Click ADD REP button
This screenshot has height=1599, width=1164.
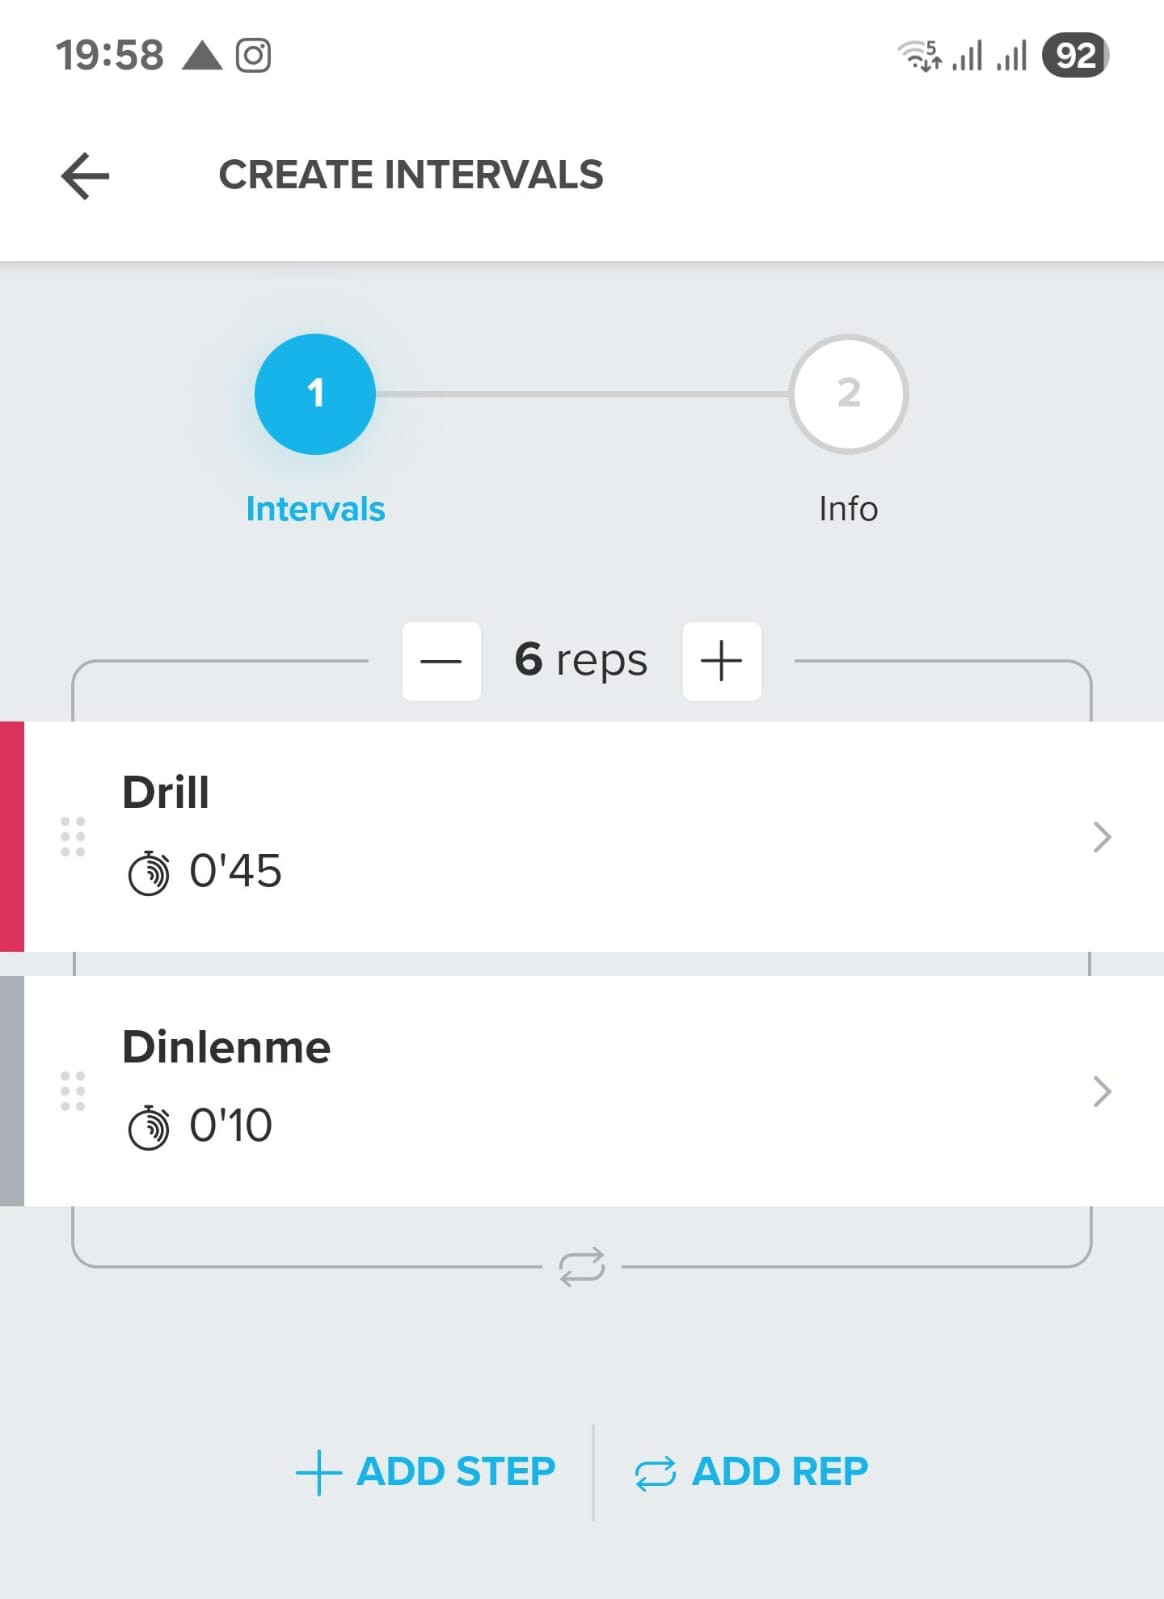point(751,1472)
